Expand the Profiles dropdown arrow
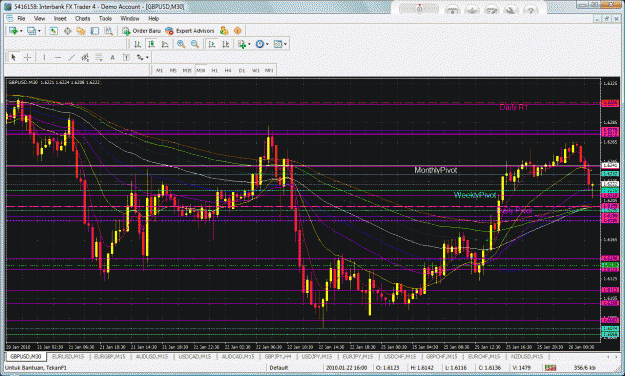 click(39, 31)
